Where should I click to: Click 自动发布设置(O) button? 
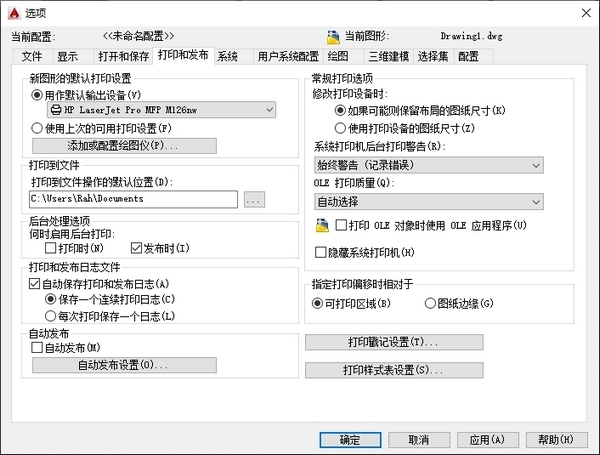[124, 365]
